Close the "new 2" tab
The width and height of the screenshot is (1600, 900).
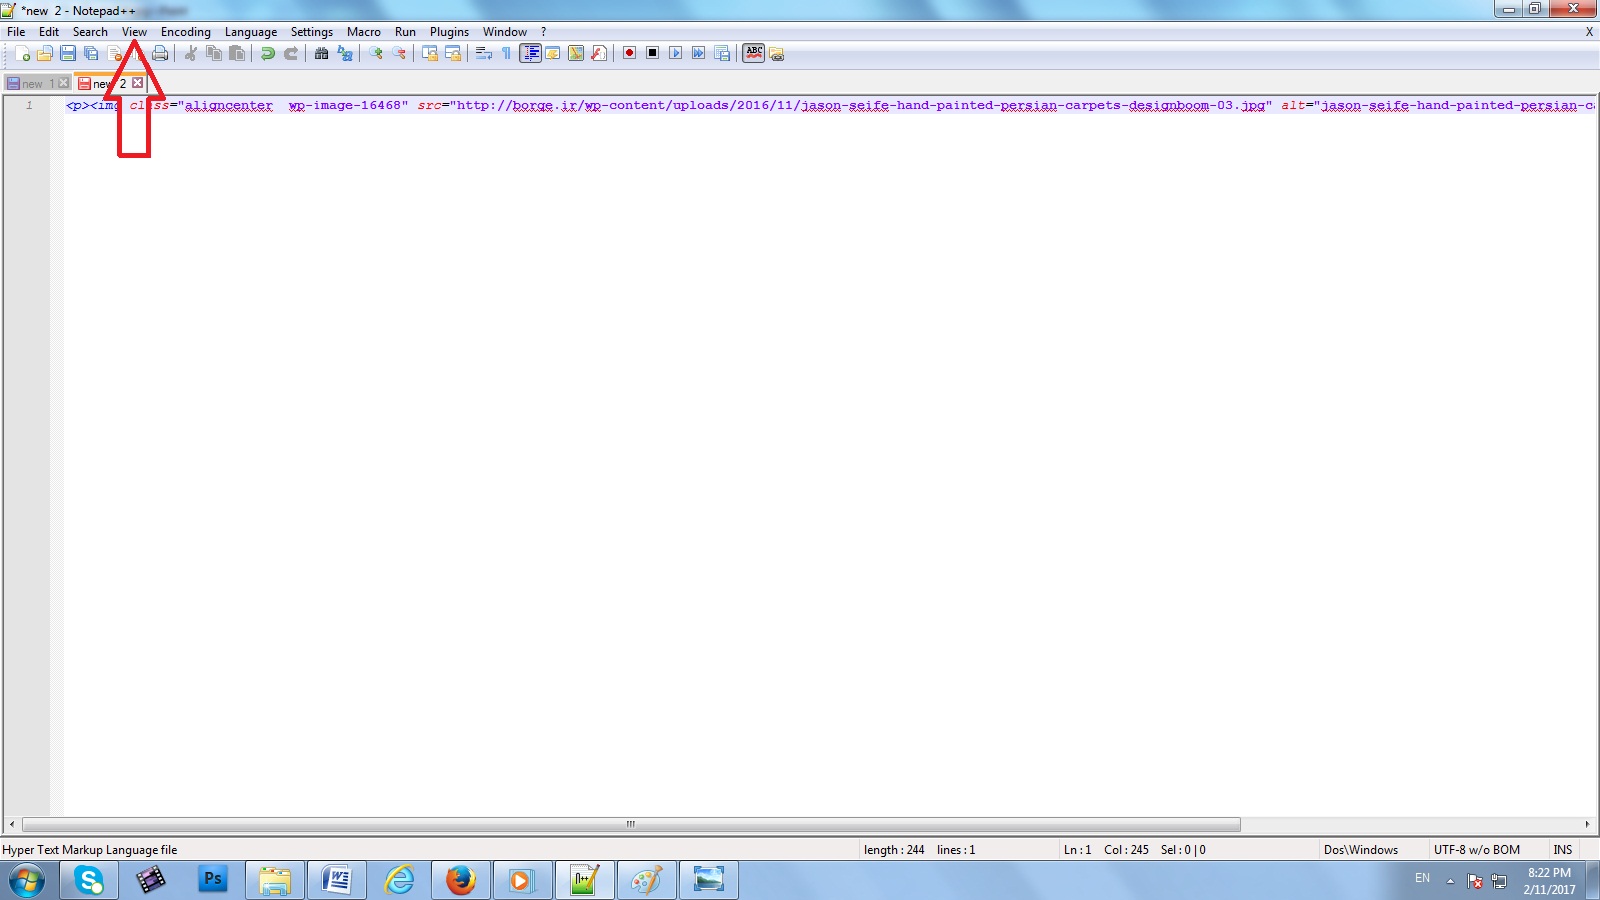pyautogui.click(x=138, y=83)
